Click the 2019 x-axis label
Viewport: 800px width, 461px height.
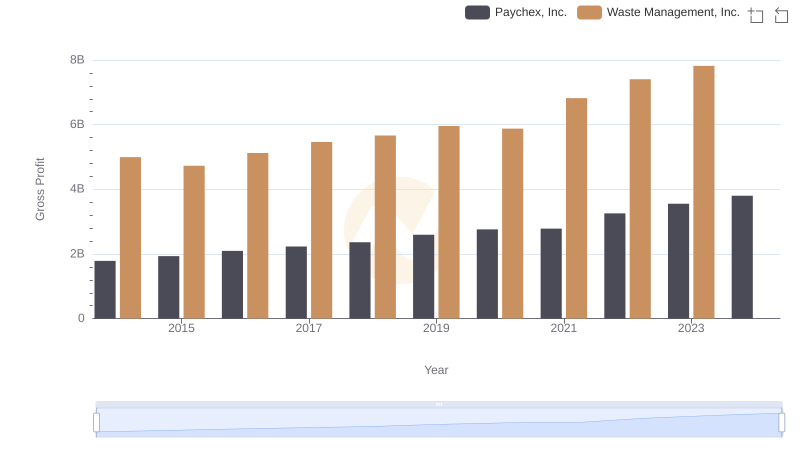point(436,328)
